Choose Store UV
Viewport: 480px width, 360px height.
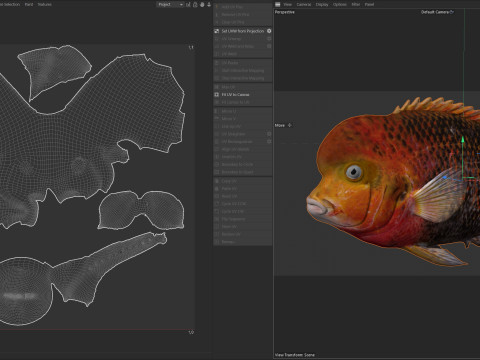243,227
